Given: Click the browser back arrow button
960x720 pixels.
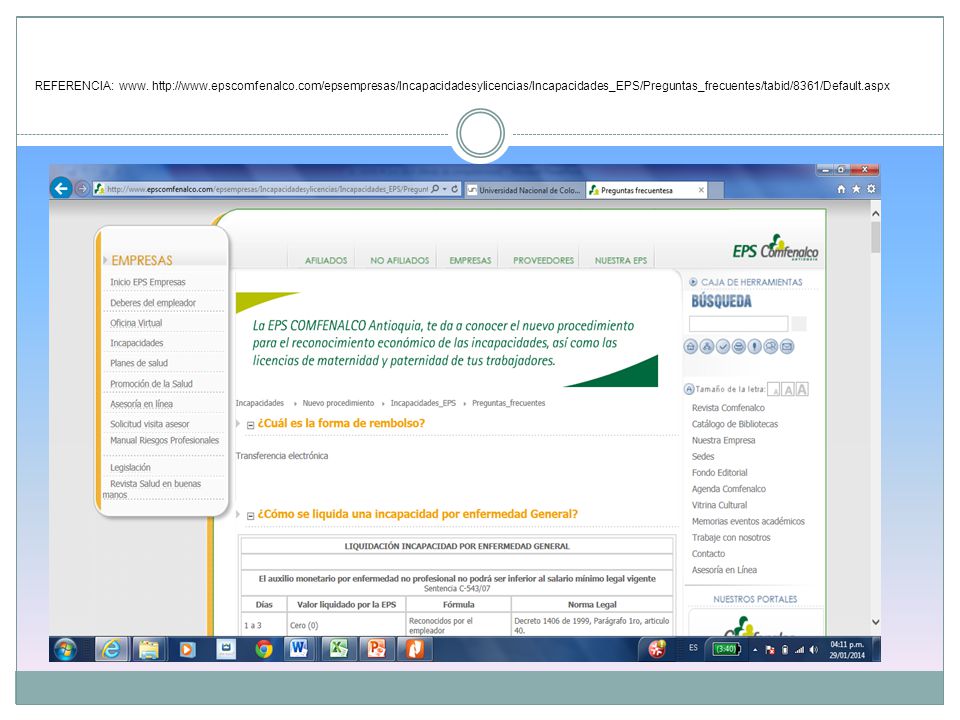Looking at the screenshot, I should click(x=61, y=189).
